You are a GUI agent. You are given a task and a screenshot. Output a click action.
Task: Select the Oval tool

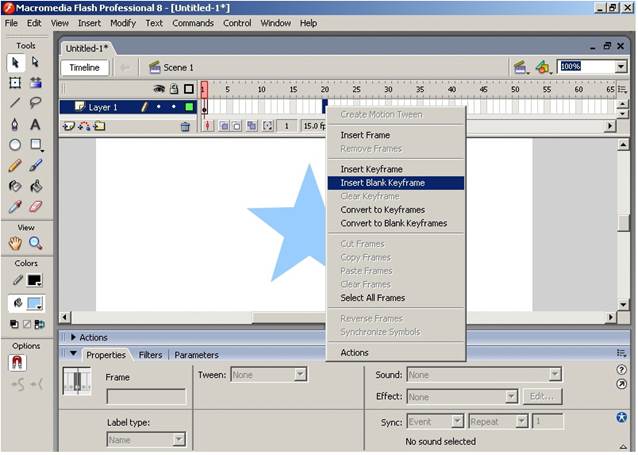pyautogui.click(x=15, y=144)
